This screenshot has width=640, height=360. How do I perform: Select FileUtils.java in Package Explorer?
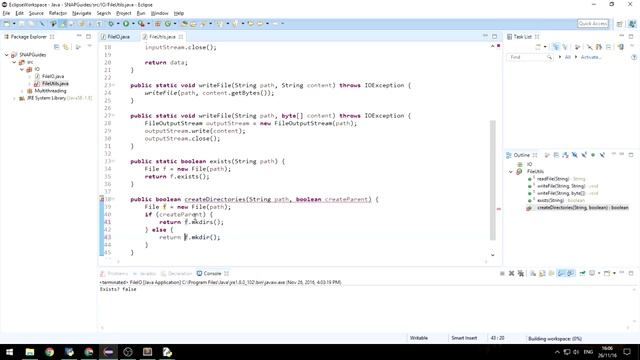[x=55, y=84]
